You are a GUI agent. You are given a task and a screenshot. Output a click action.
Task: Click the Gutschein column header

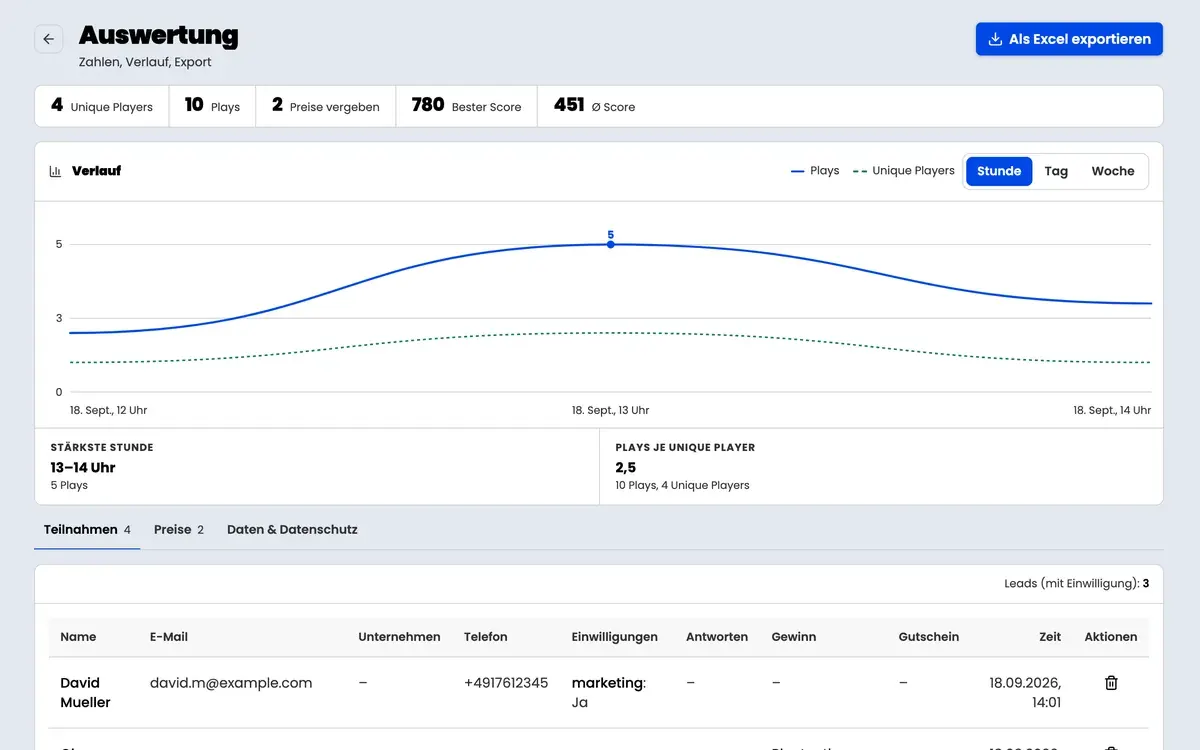pyautogui.click(x=929, y=637)
